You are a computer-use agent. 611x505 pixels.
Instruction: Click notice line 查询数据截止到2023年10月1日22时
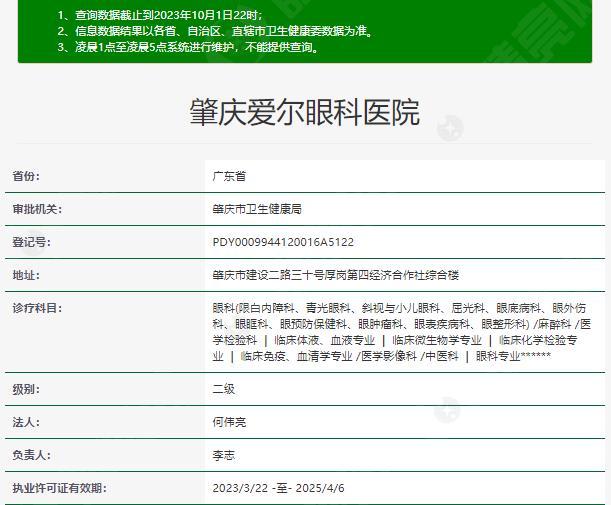coord(160,15)
